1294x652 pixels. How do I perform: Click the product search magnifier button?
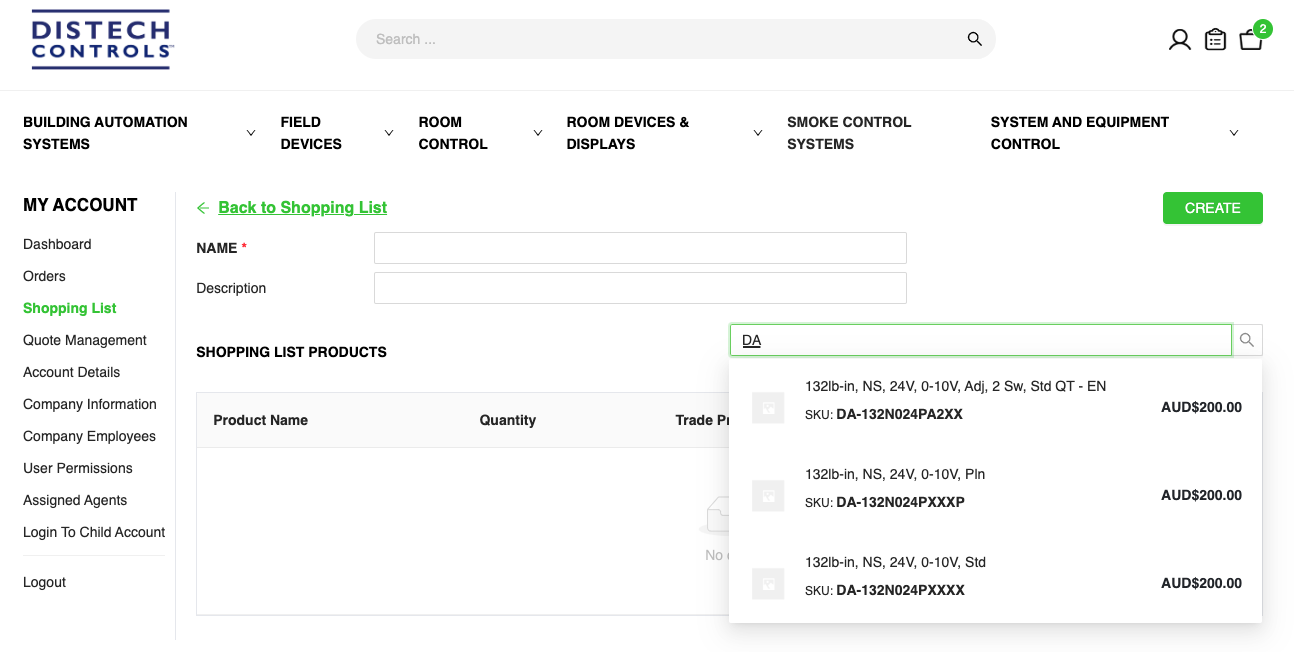1247,340
